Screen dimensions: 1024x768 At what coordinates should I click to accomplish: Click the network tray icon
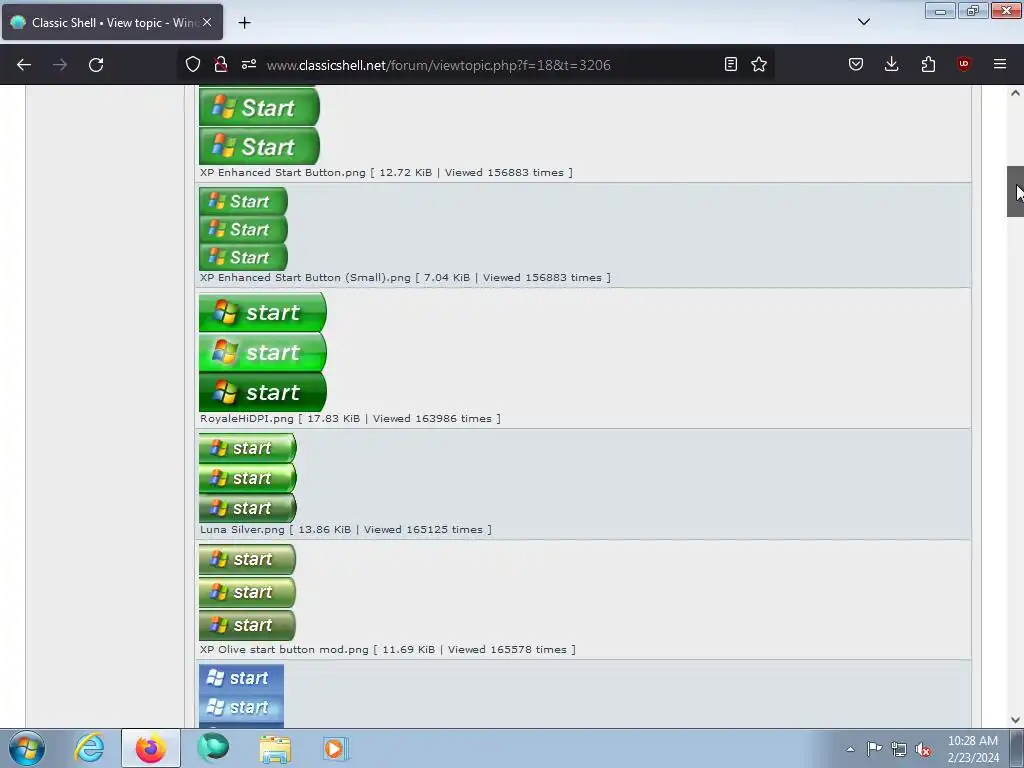point(899,749)
